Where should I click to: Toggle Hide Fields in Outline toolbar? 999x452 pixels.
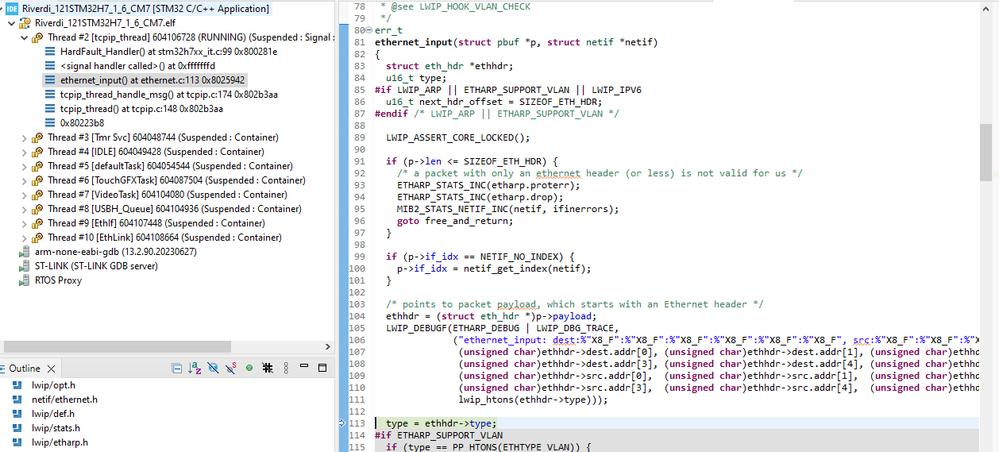pos(213,368)
